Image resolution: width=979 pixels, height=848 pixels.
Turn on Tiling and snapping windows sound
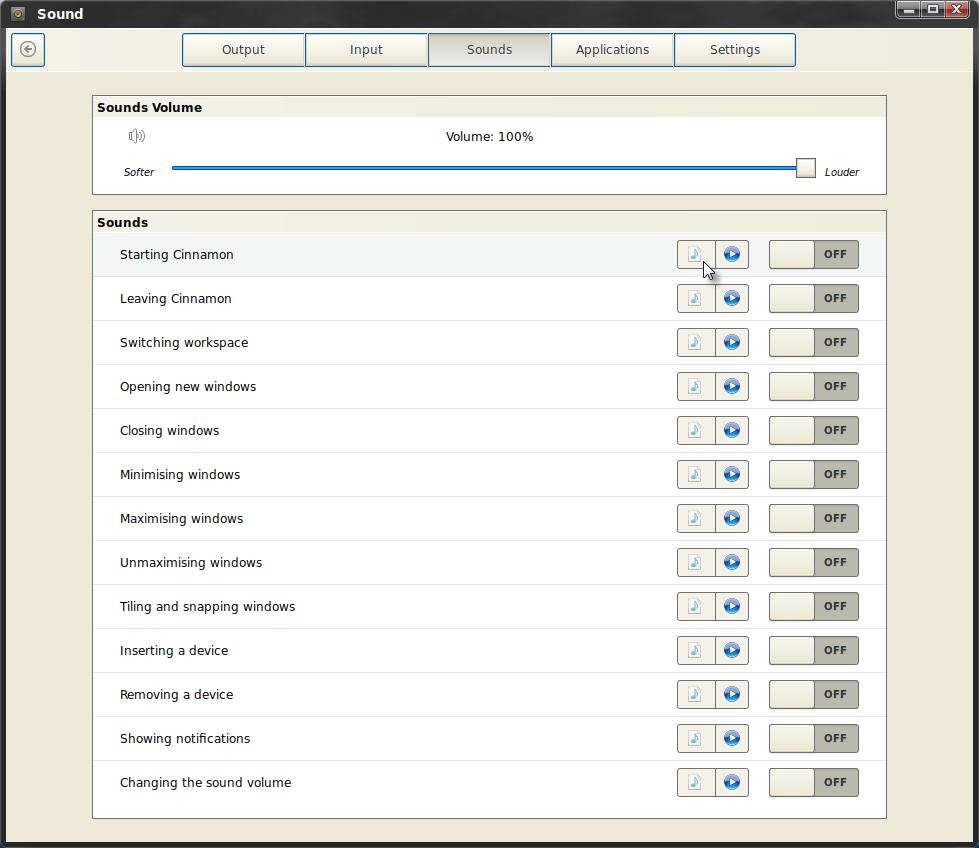pos(813,606)
